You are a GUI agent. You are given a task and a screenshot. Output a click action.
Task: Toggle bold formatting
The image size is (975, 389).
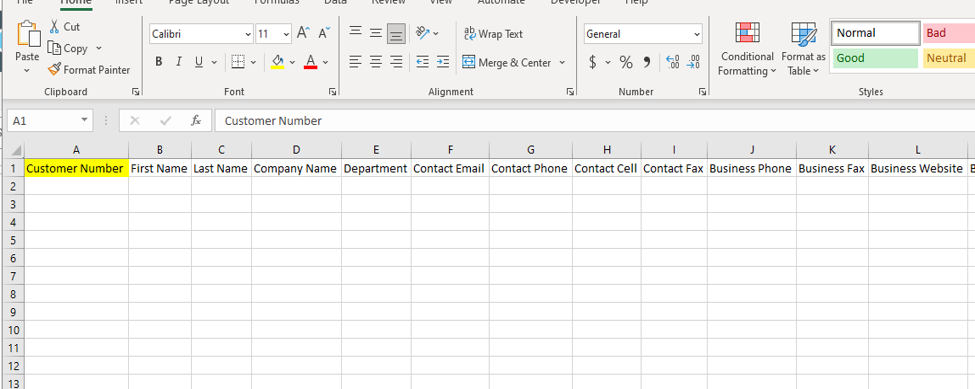pyautogui.click(x=159, y=62)
